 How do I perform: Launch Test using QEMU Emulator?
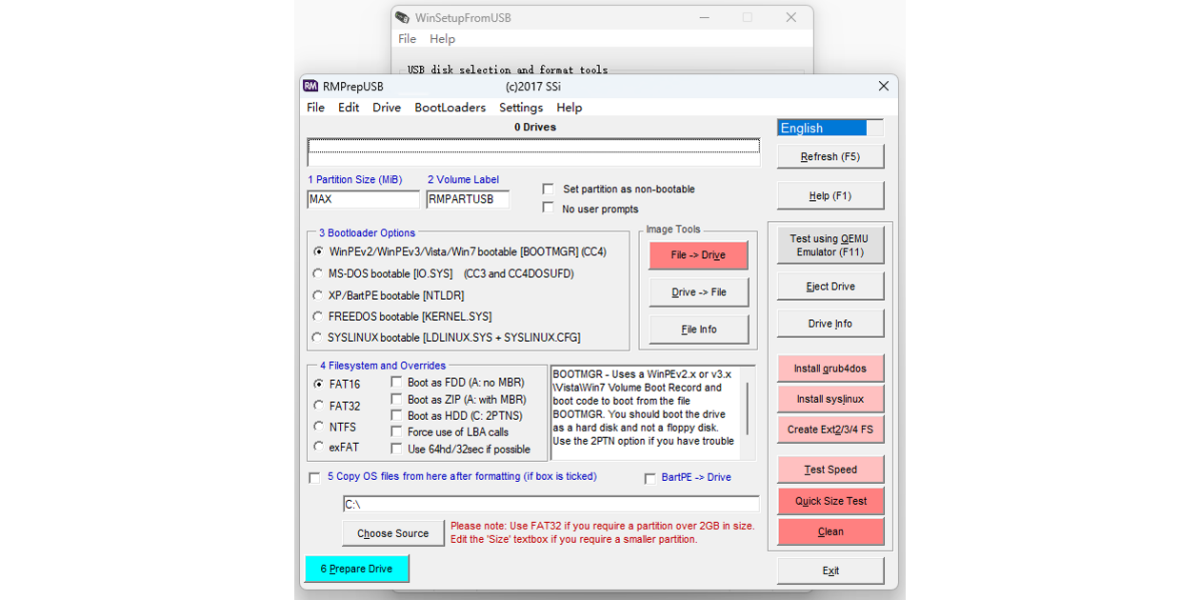(x=830, y=243)
